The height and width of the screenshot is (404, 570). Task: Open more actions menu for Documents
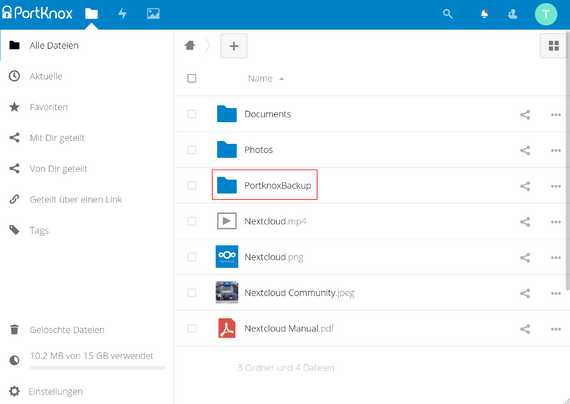(555, 115)
